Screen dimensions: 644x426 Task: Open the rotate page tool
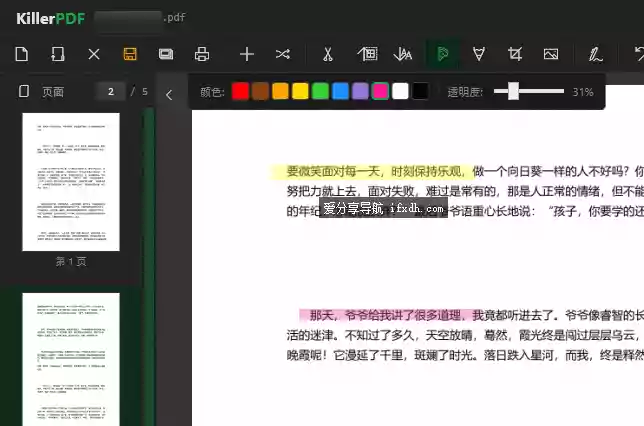(x=58, y=54)
